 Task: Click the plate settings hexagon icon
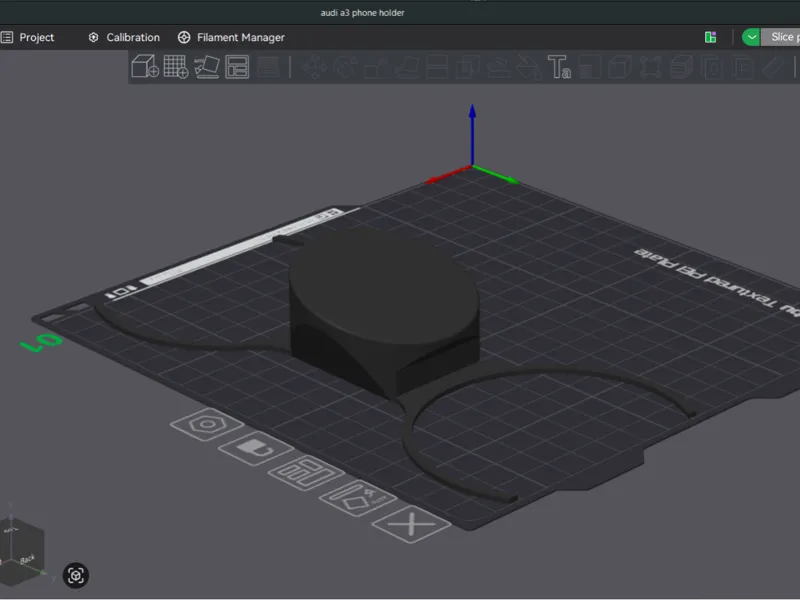[207, 424]
